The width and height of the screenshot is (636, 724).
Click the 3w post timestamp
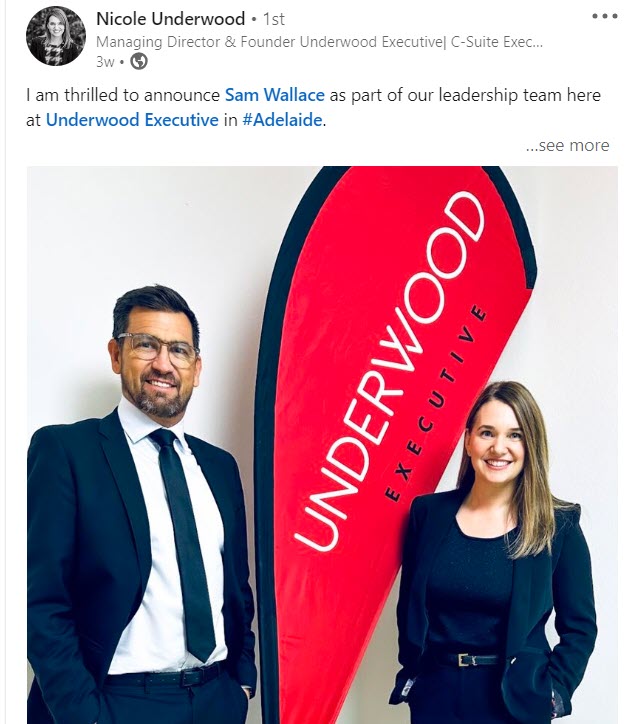tap(105, 61)
